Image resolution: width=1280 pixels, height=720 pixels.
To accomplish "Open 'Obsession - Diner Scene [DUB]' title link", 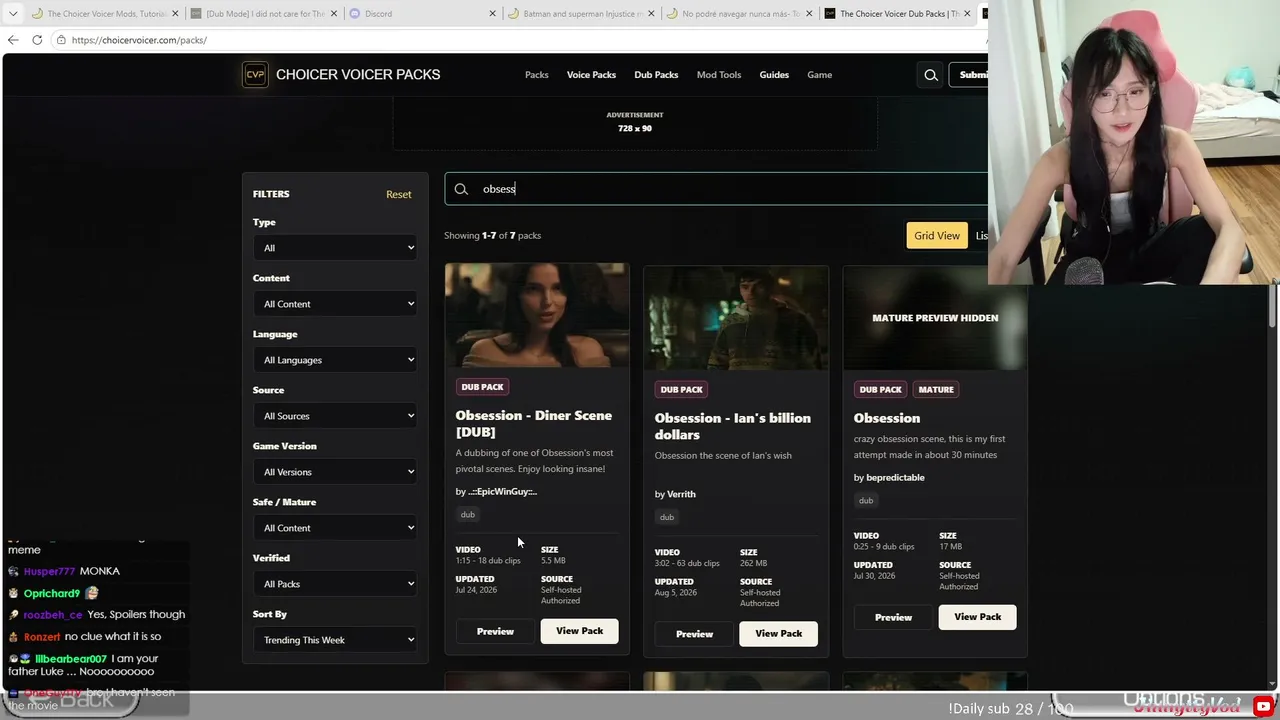I will (534, 424).
